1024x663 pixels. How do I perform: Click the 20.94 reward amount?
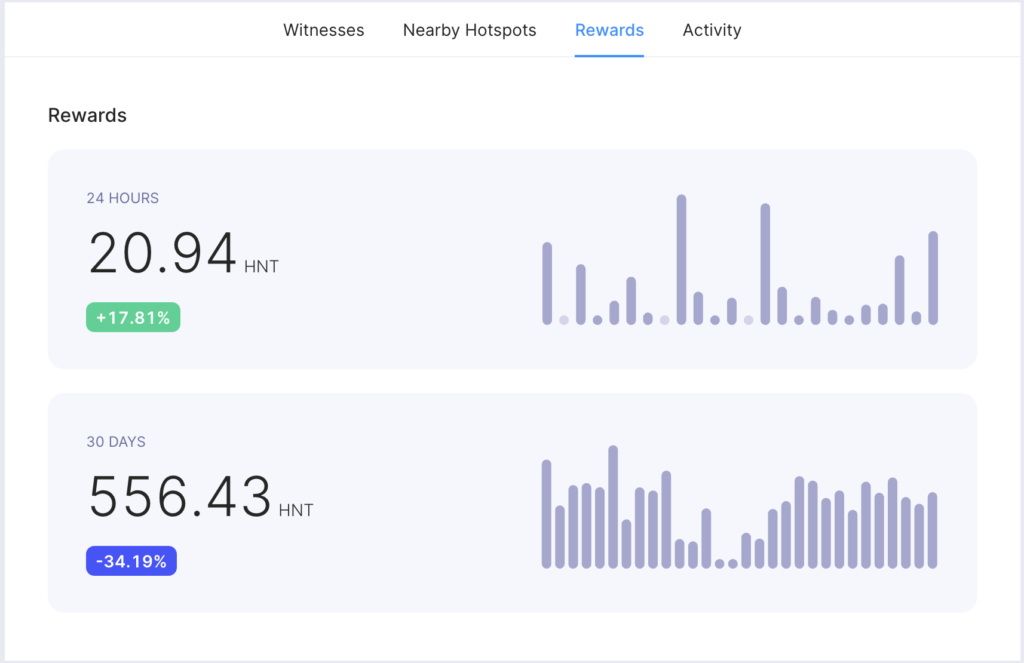162,254
